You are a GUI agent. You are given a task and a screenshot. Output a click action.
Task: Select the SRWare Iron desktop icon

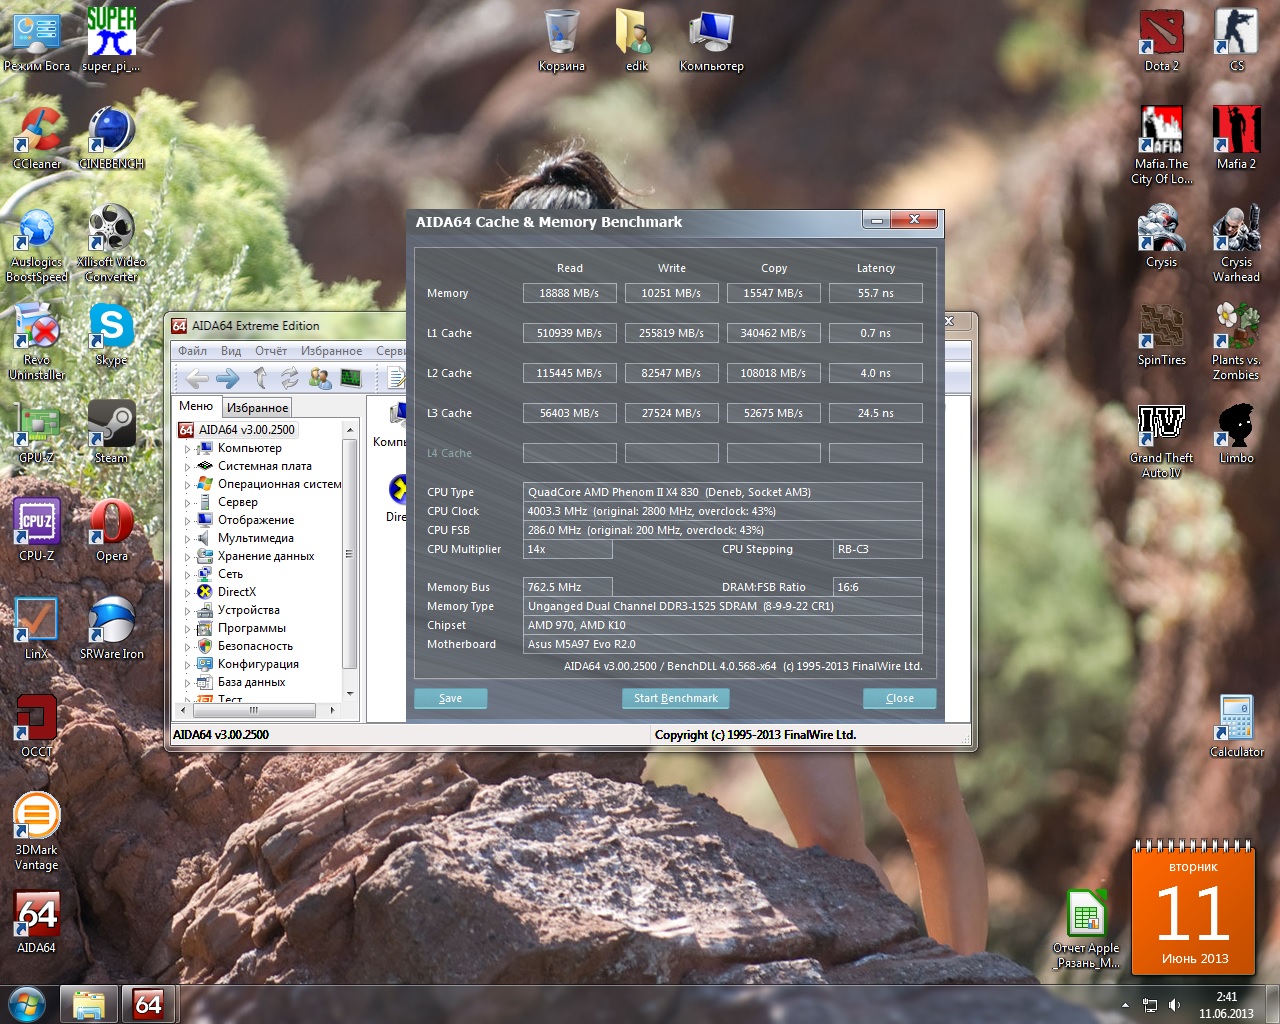[x=111, y=628]
